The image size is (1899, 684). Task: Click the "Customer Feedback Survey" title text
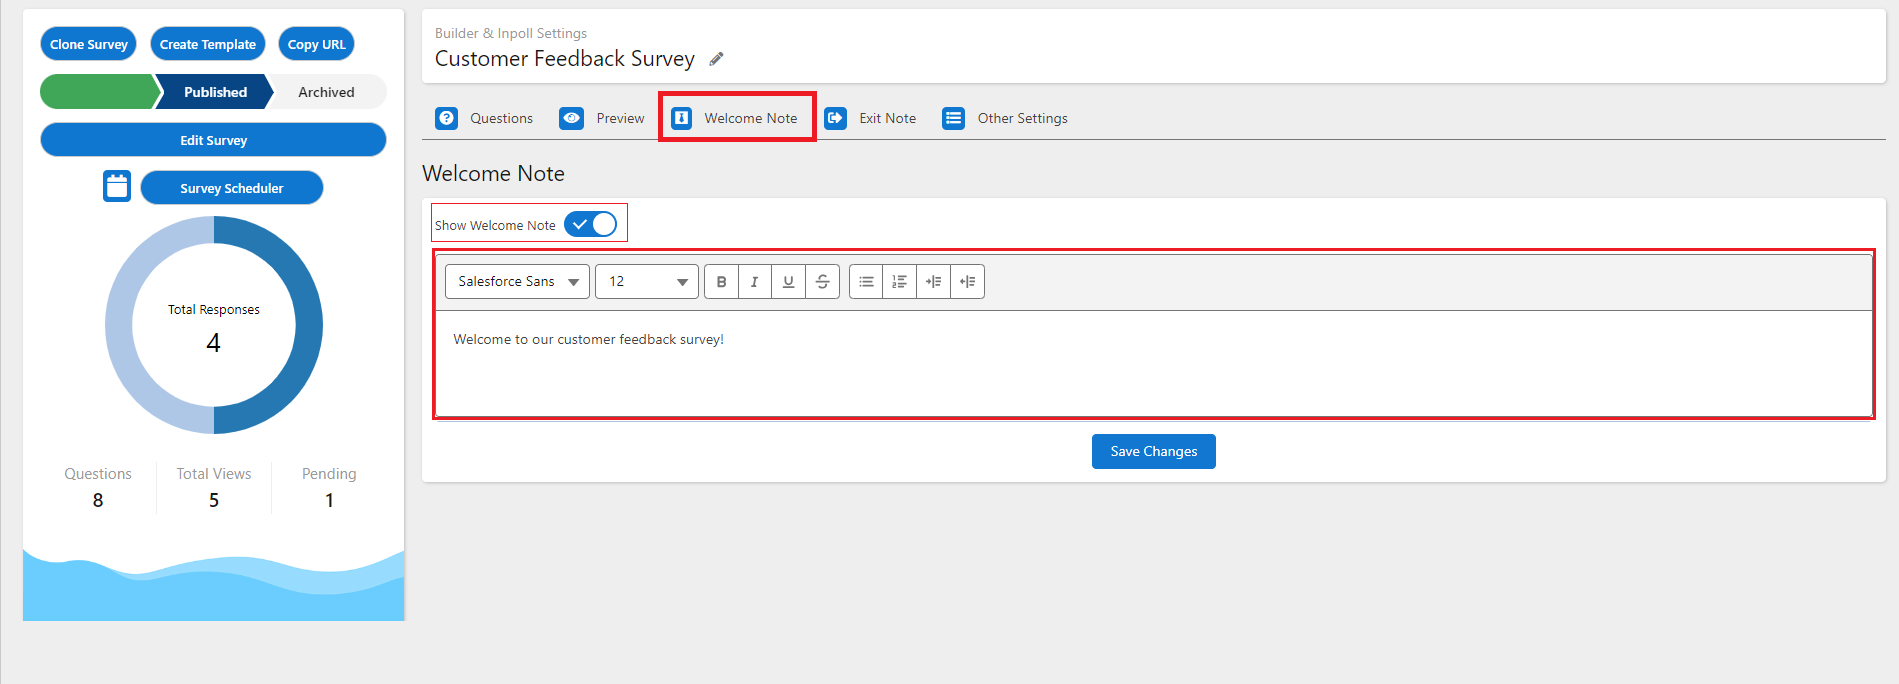(x=565, y=59)
